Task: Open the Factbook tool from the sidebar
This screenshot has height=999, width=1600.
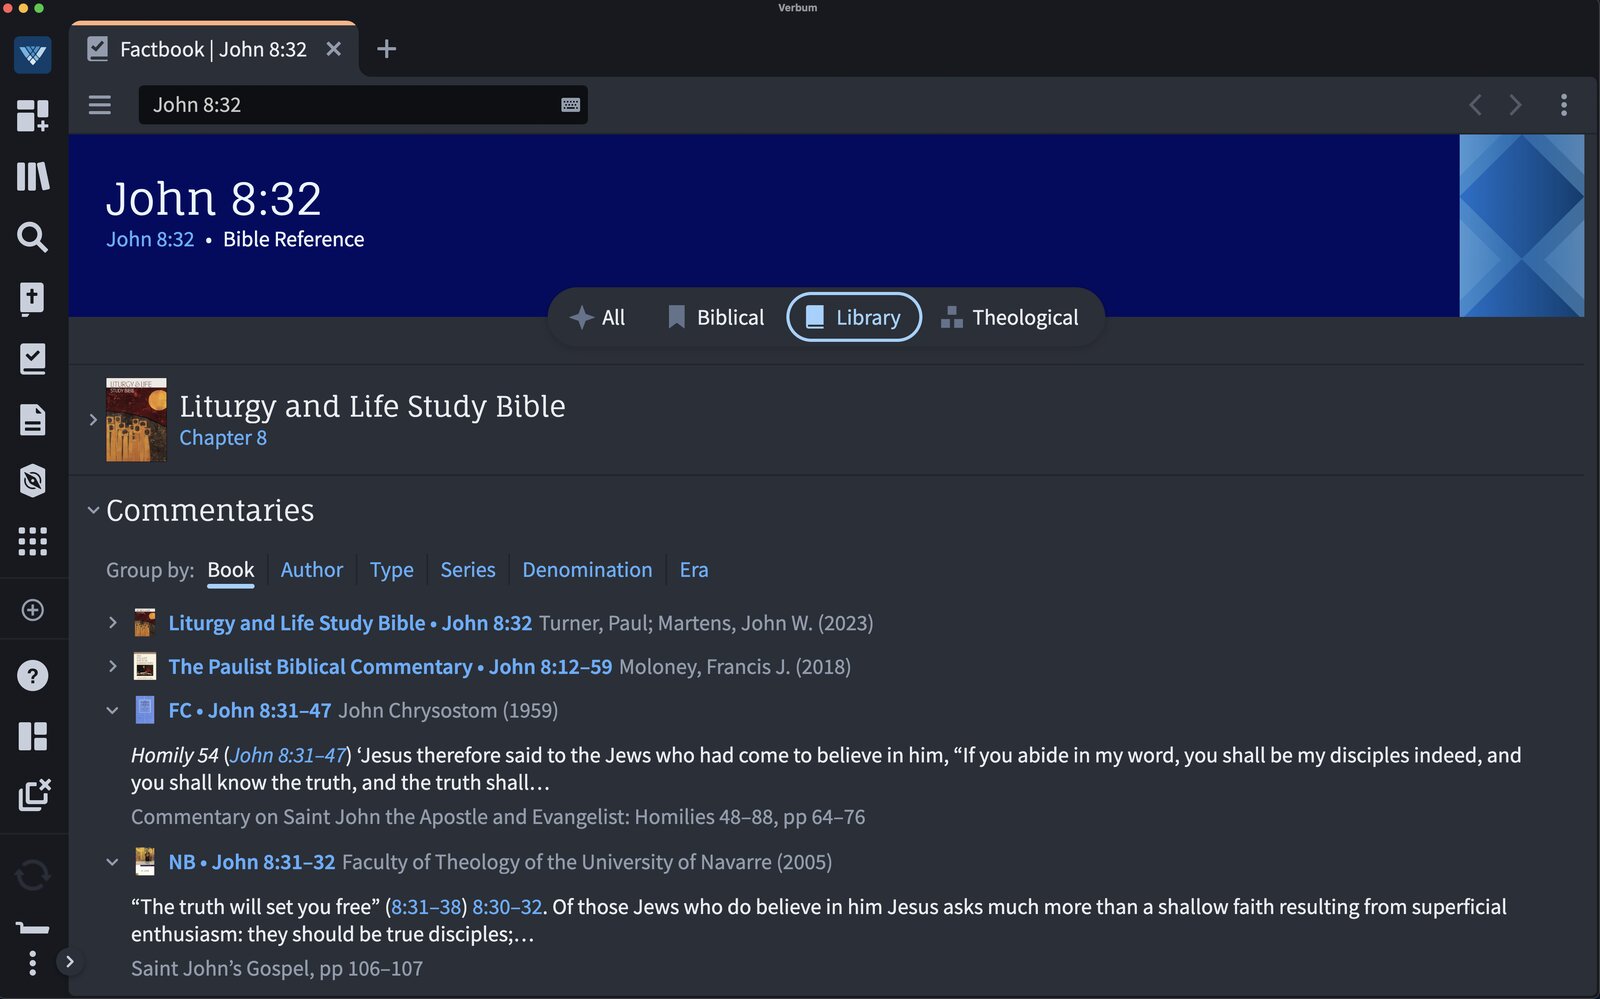Action: pos(33,359)
